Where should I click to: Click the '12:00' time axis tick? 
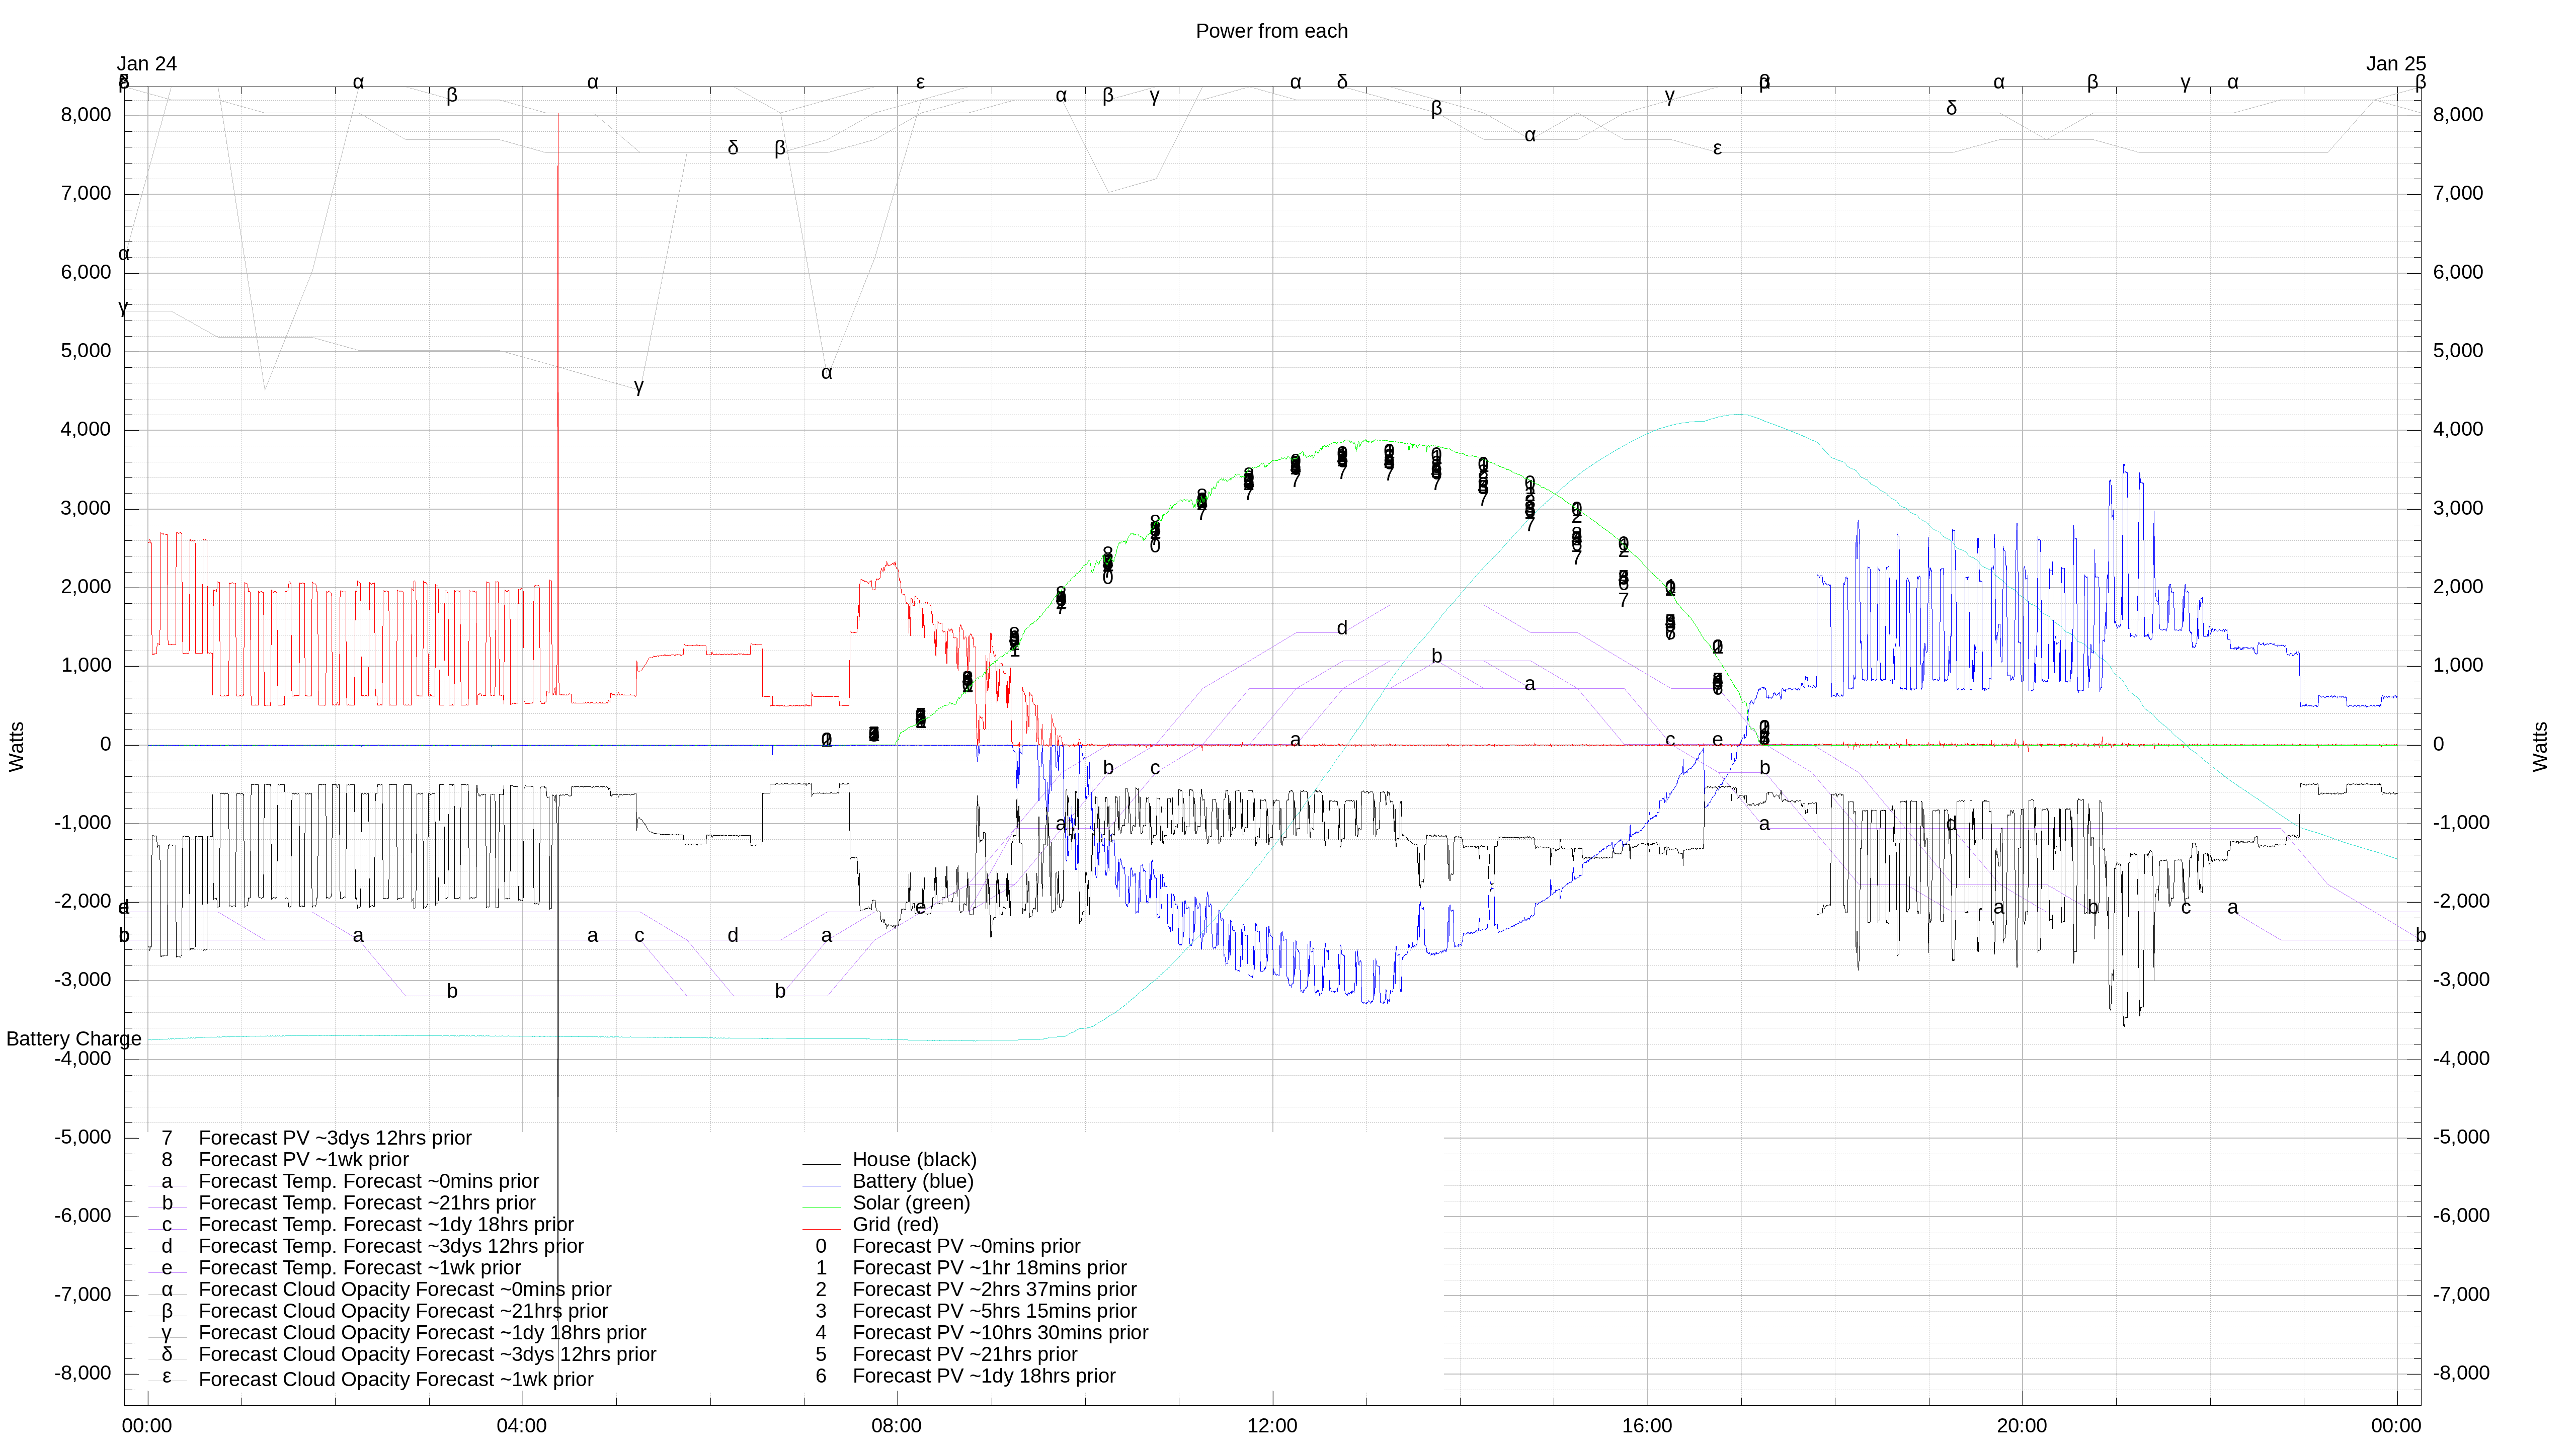click(1272, 1427)
